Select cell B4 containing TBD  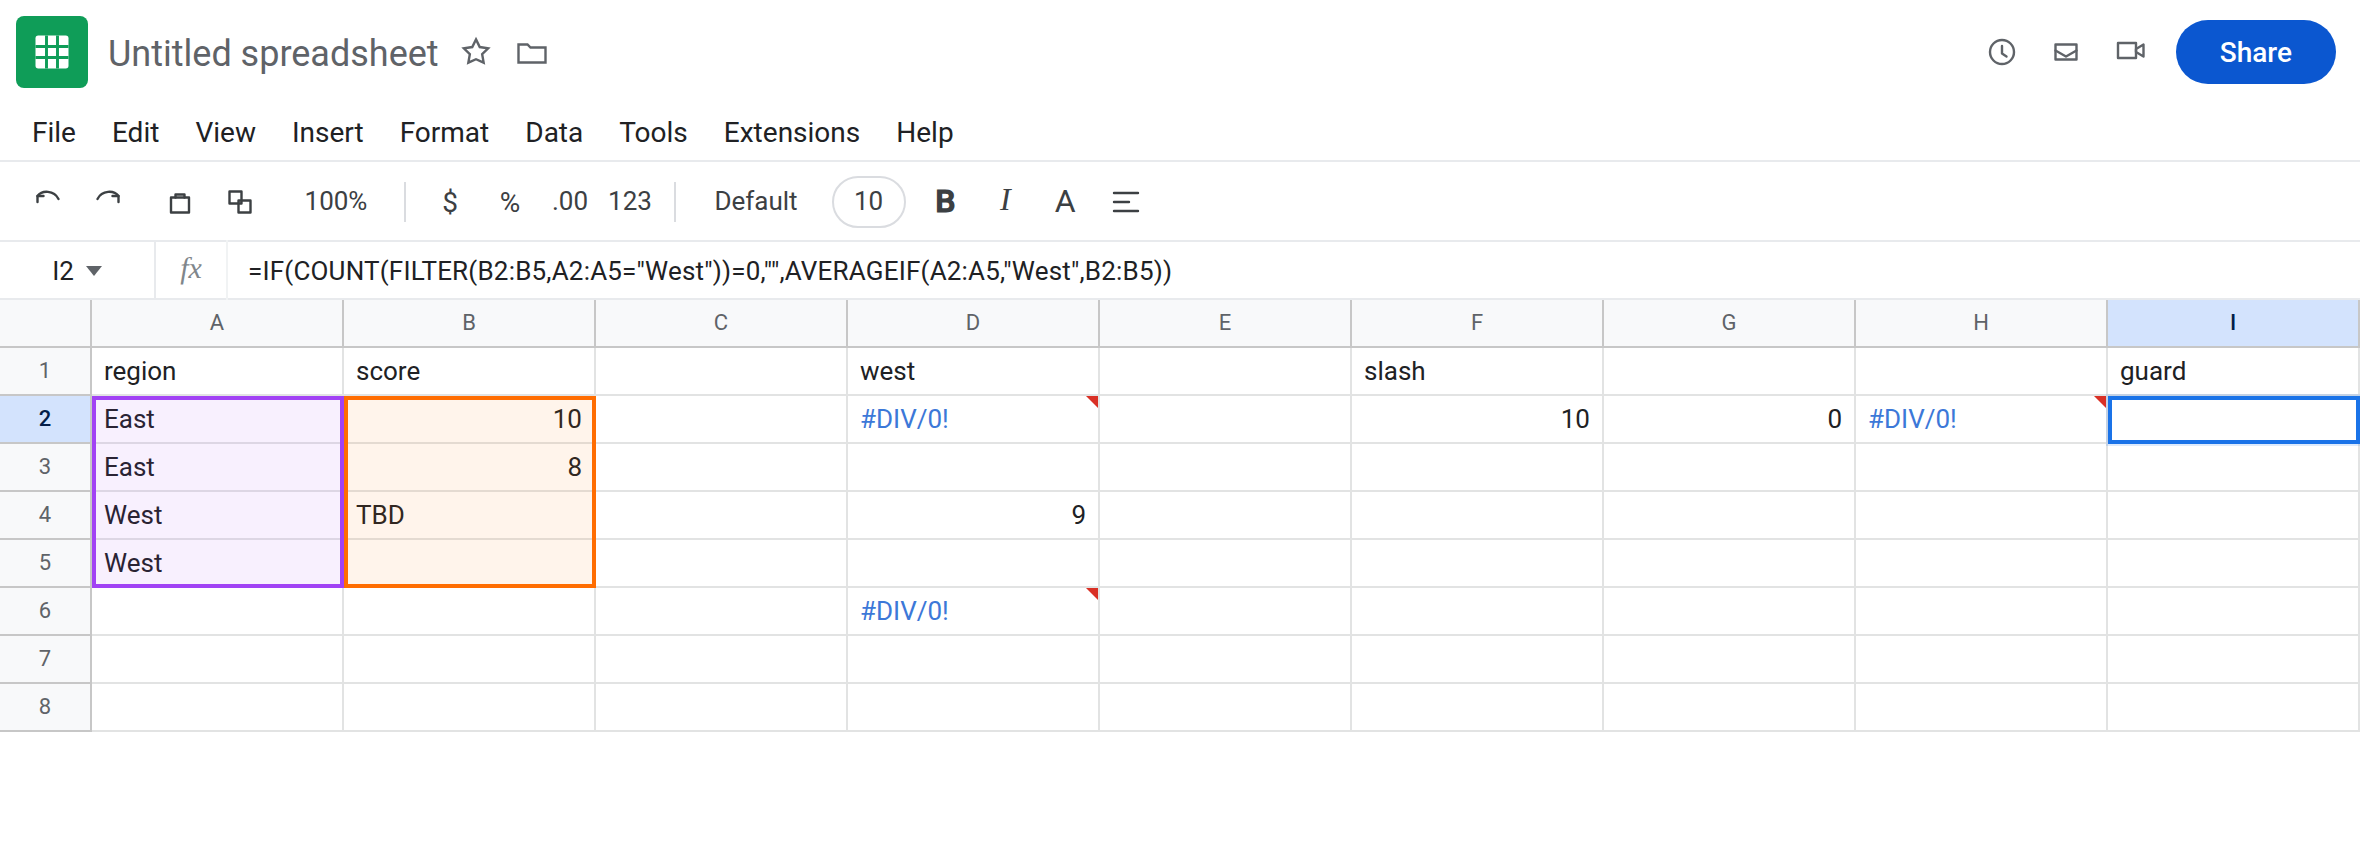469,515
